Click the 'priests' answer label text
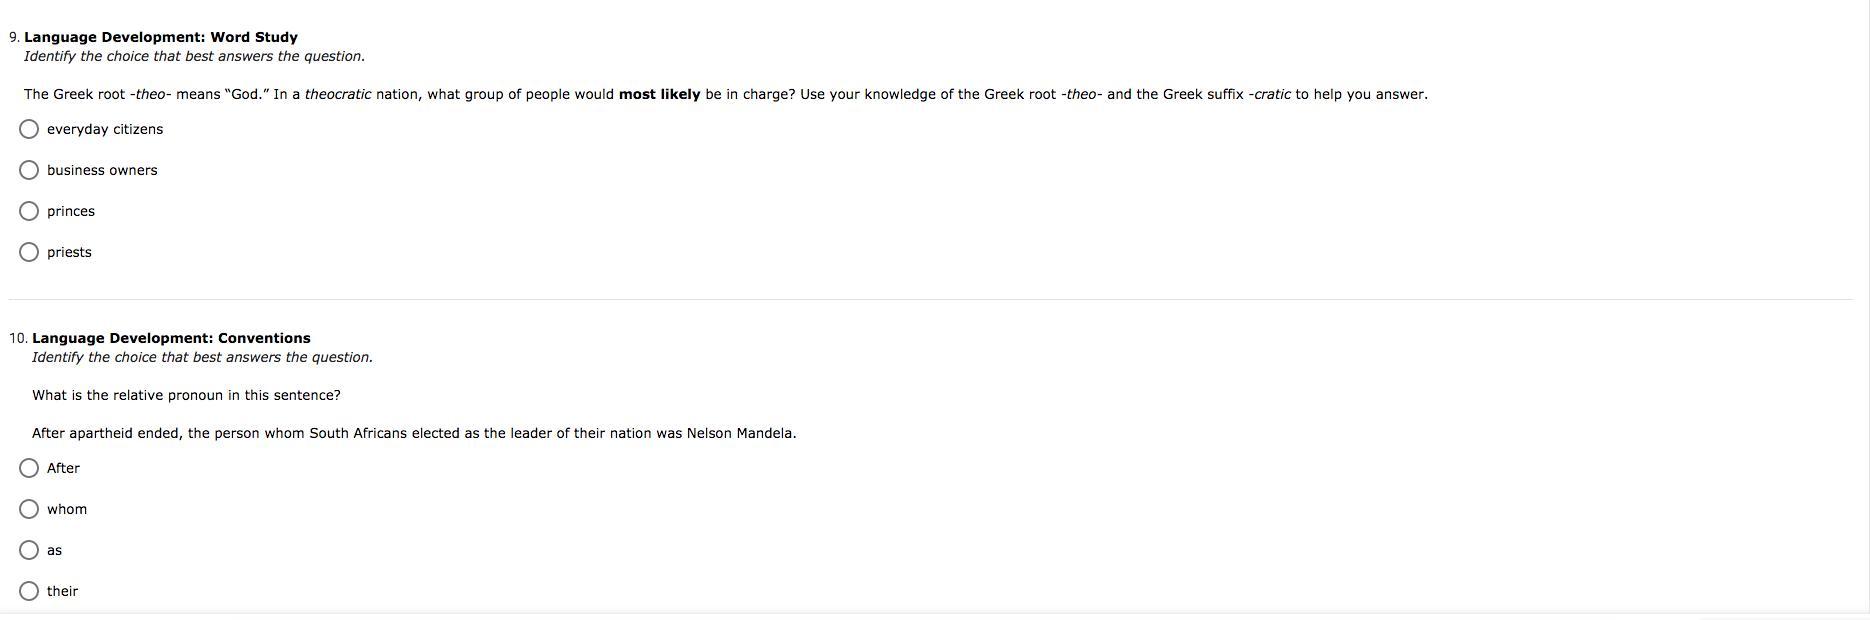Screen dimensions: 1870x620 point(69,252)
